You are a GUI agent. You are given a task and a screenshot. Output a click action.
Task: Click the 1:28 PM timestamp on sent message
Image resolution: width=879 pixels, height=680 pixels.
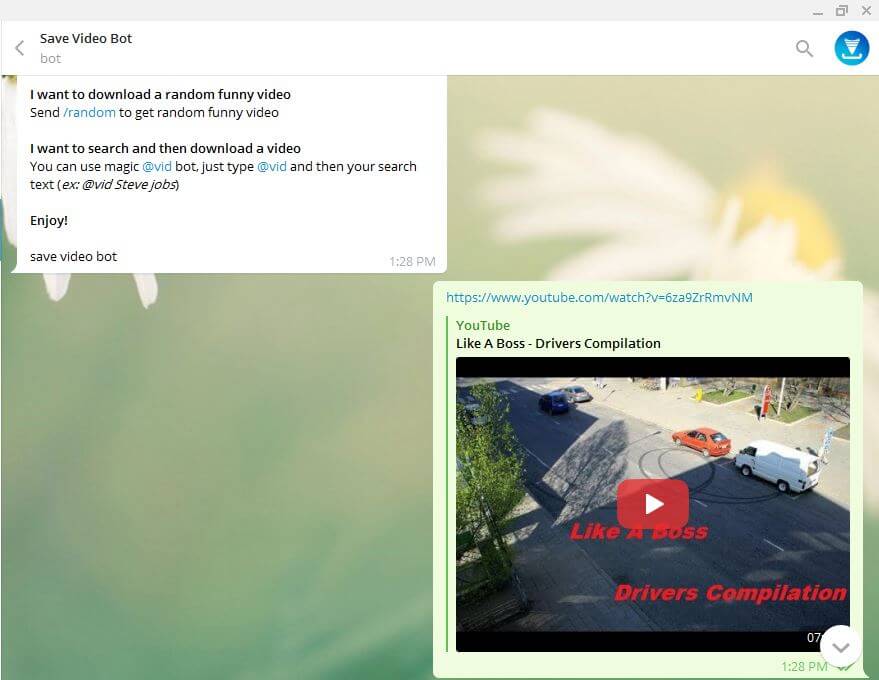click(x=804, y=666)
